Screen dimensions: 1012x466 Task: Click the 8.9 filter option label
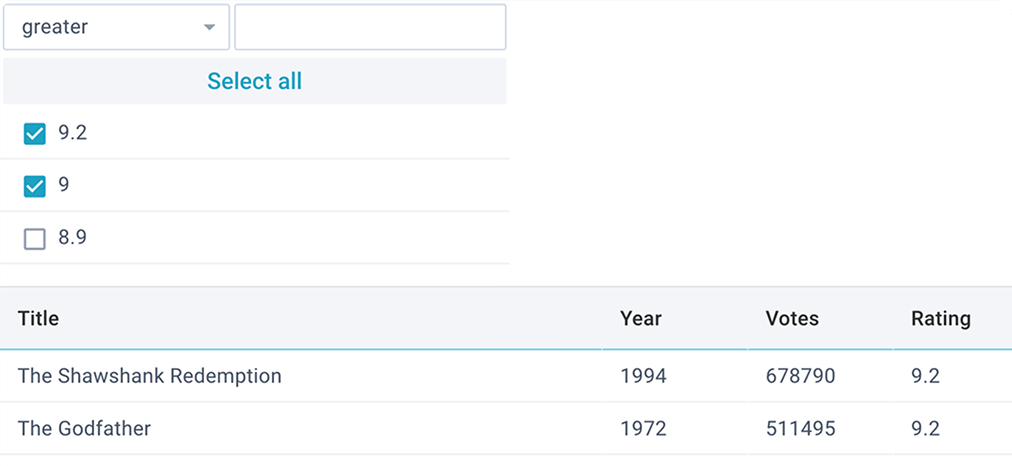point(73,238)
